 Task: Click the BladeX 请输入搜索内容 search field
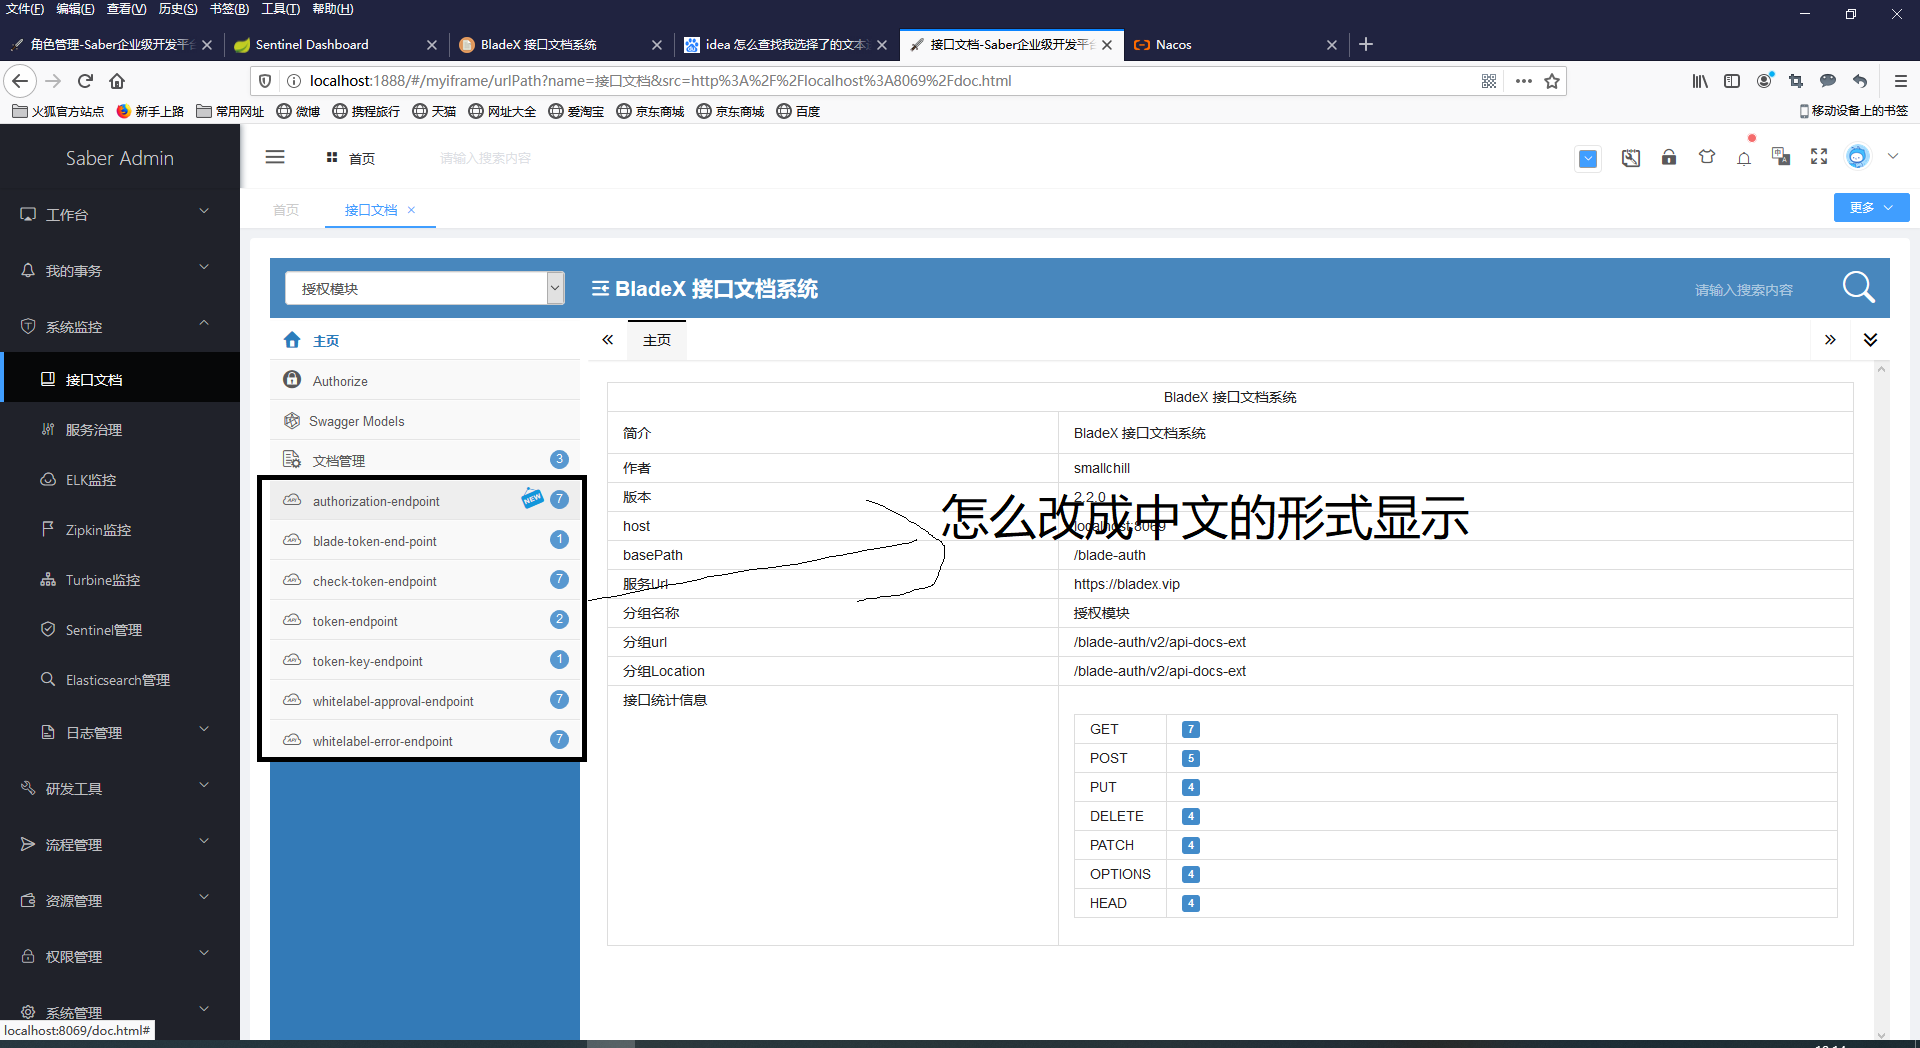click(x=1744, y=290)
